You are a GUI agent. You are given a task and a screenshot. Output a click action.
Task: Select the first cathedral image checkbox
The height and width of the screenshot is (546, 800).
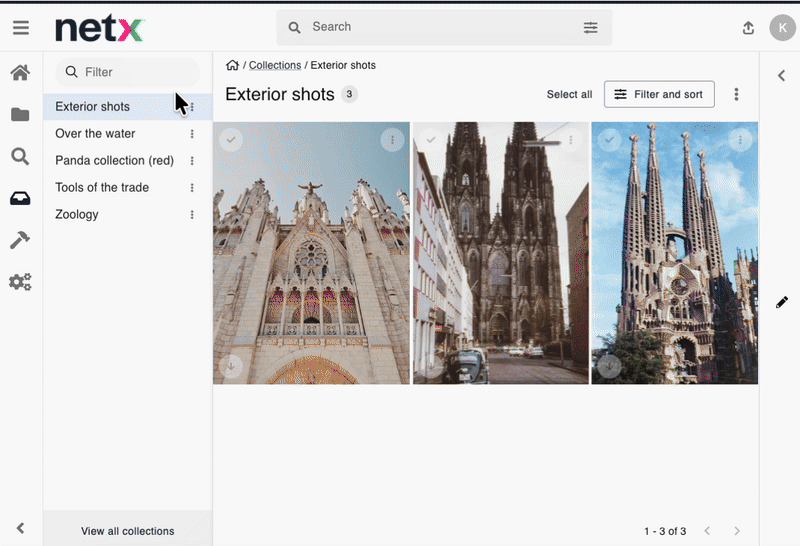click(x=231, y=140)
